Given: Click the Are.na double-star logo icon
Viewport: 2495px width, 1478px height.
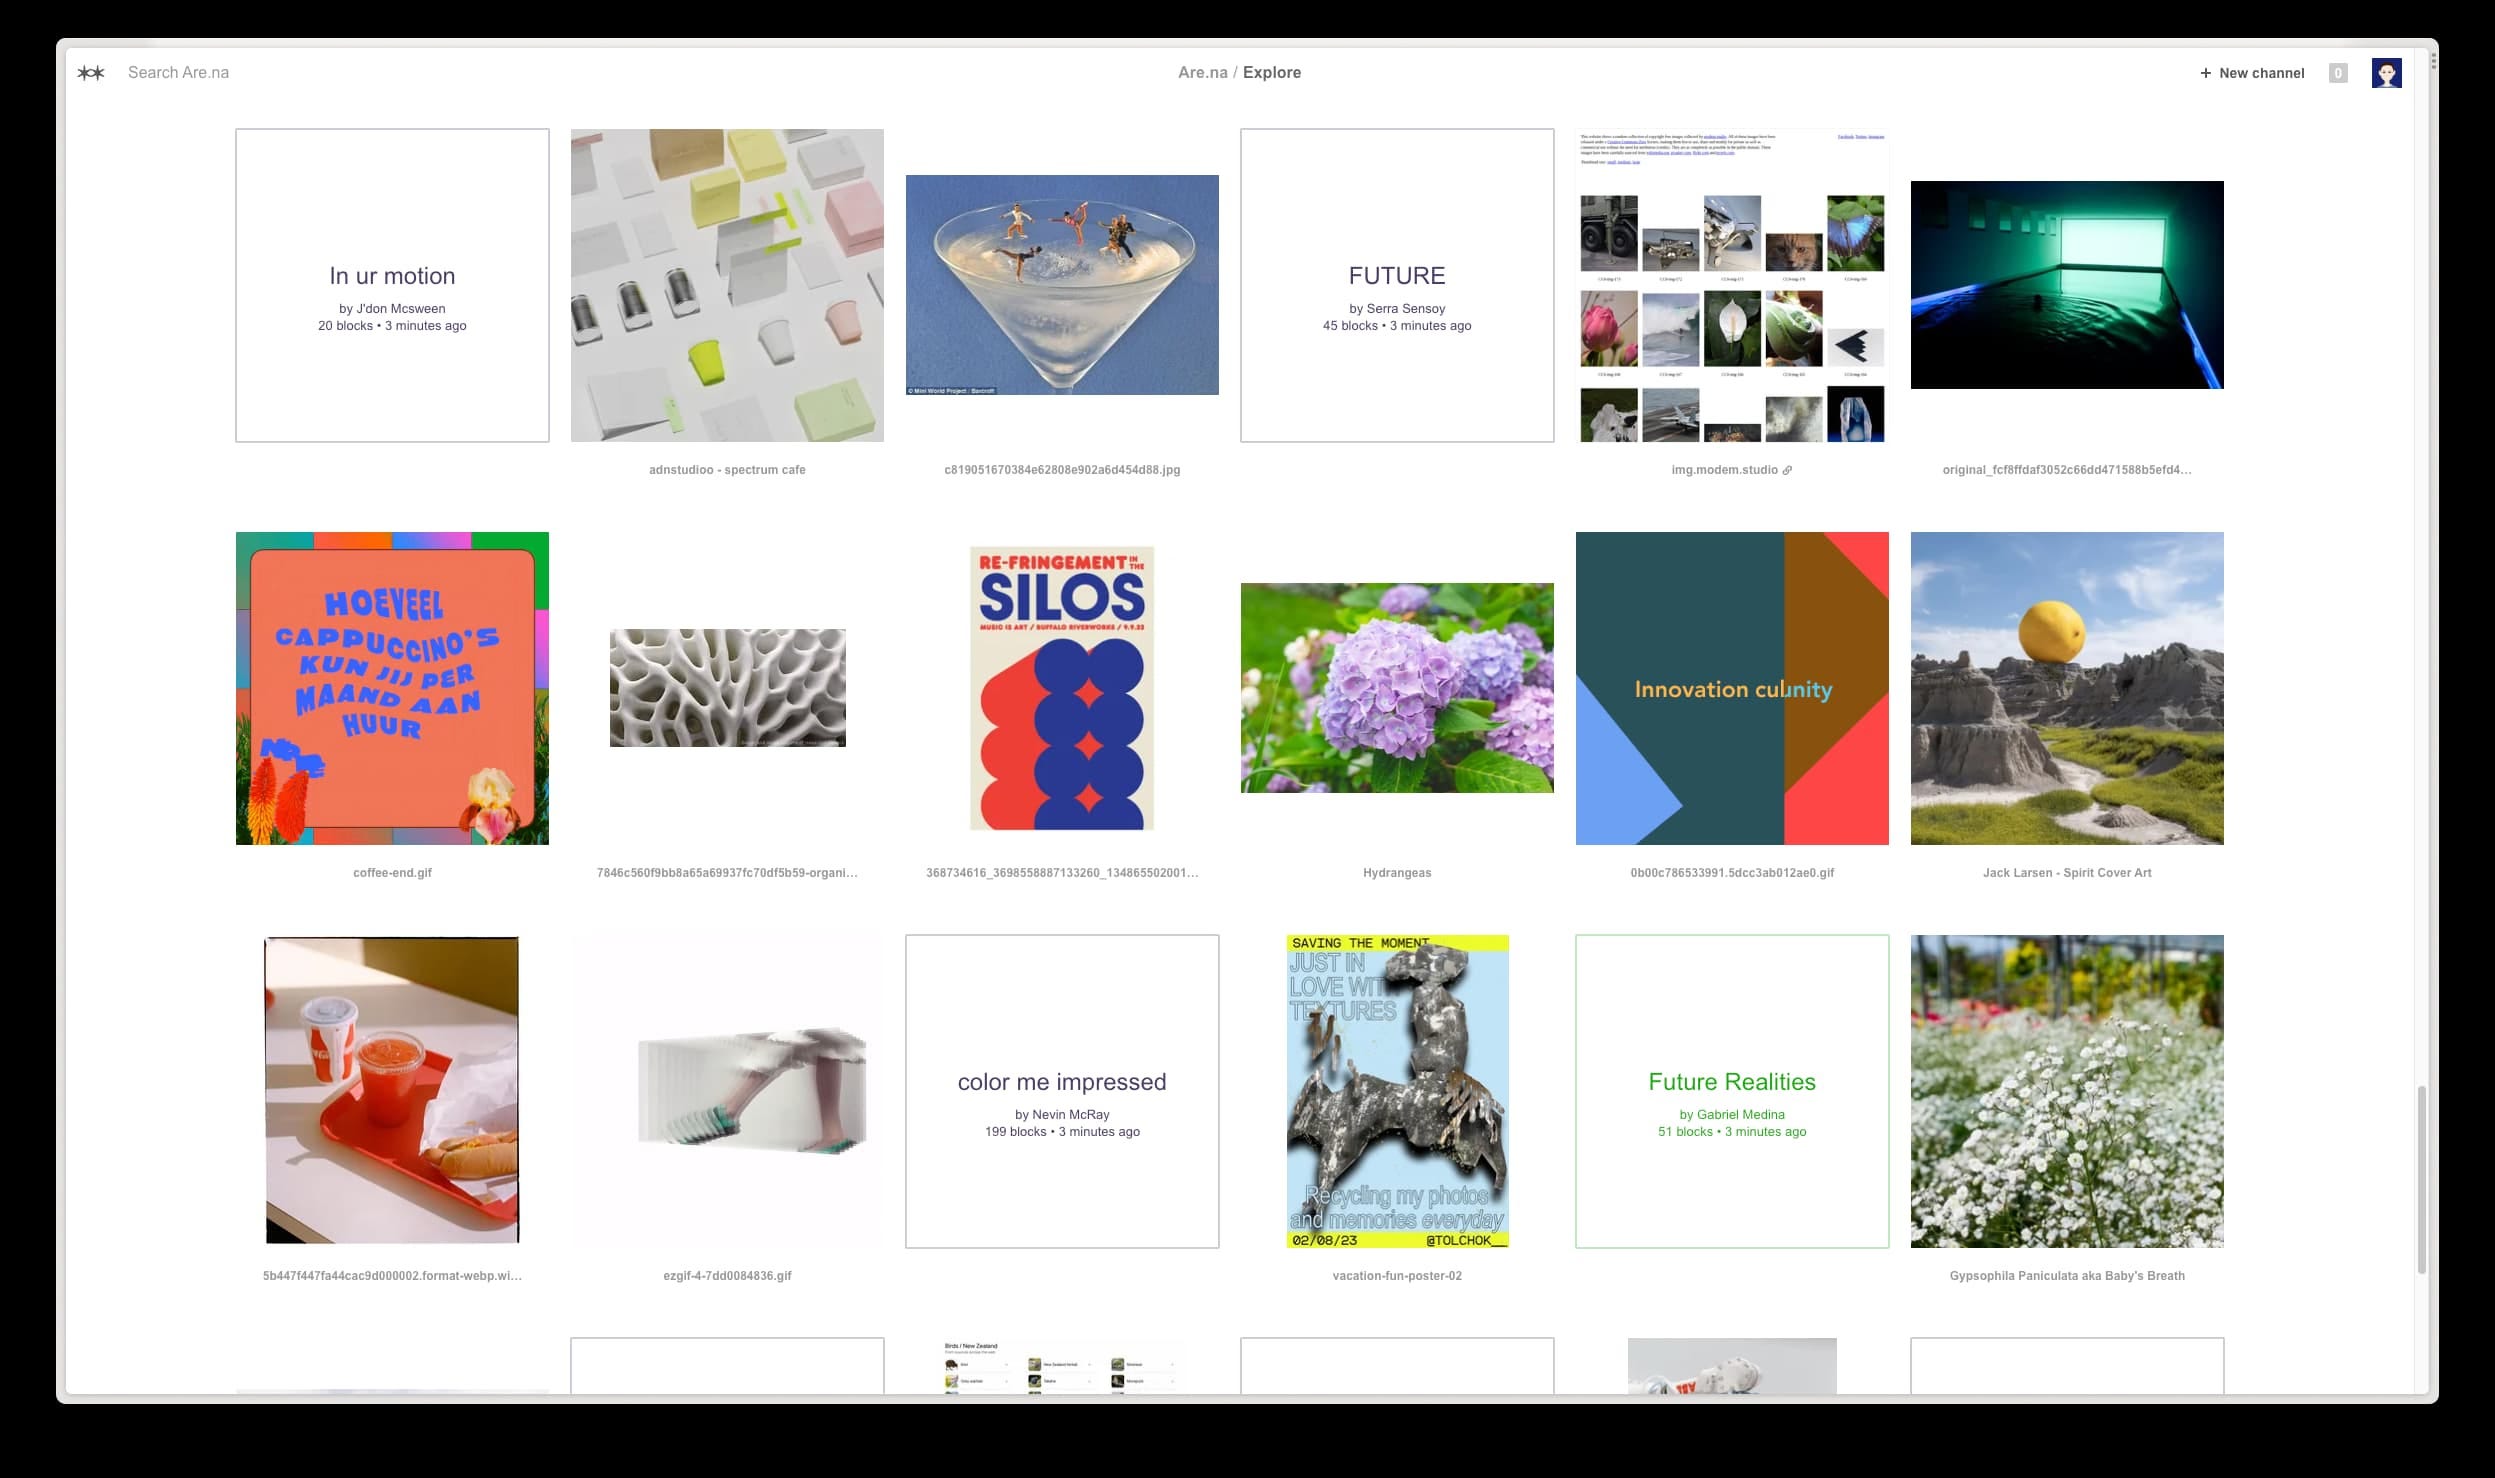Looking at the screenshot, I should (x=91, y=73).
